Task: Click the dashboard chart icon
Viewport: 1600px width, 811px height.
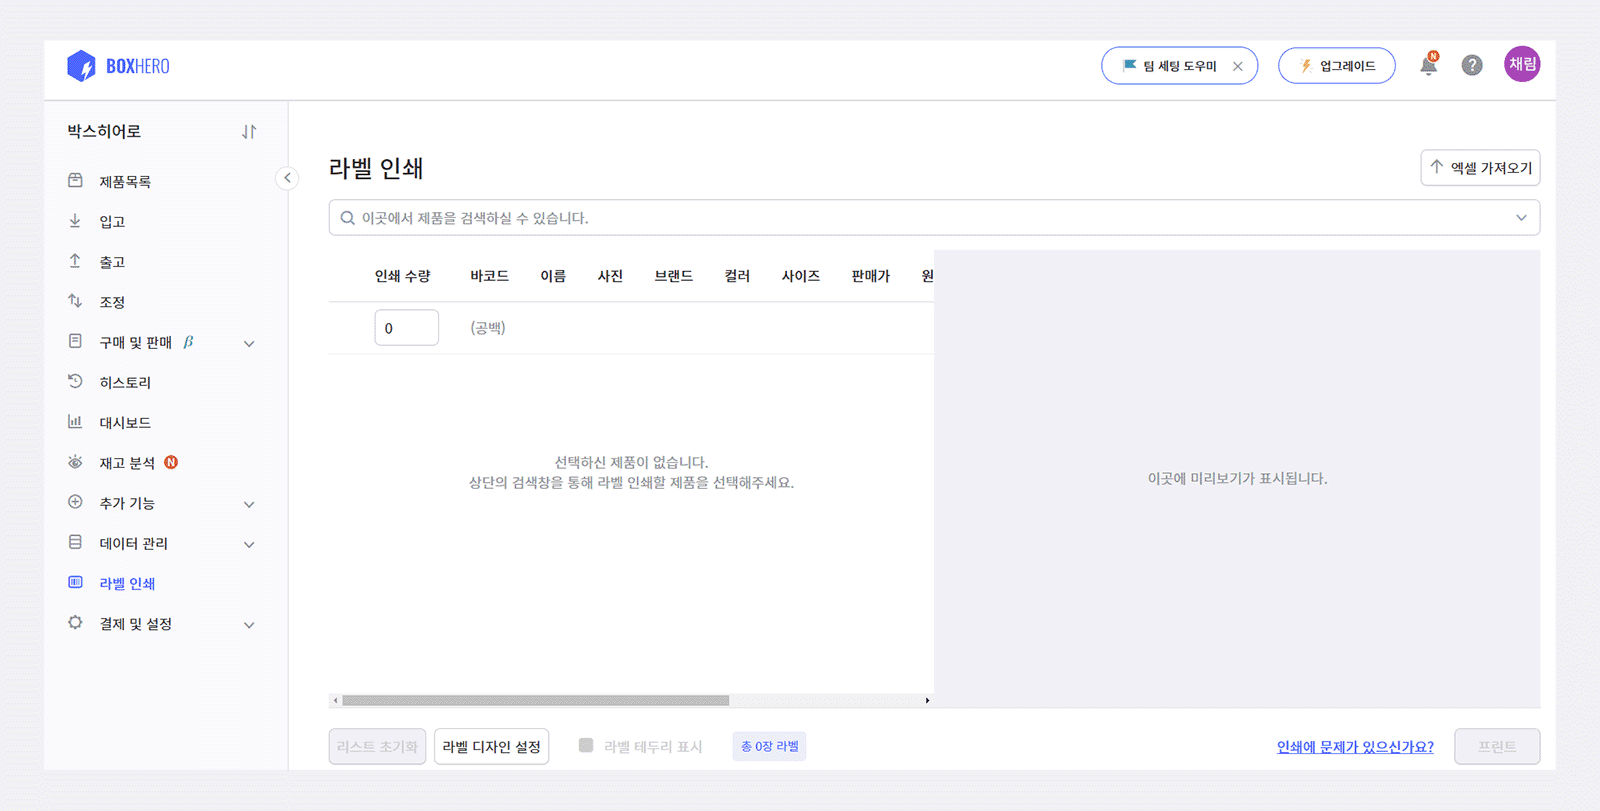Action: (75, 422)
